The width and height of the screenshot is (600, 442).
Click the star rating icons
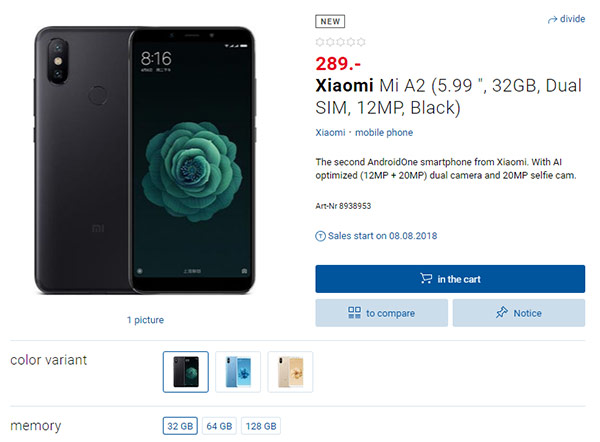pyautogui.click(x=340, y=41)
